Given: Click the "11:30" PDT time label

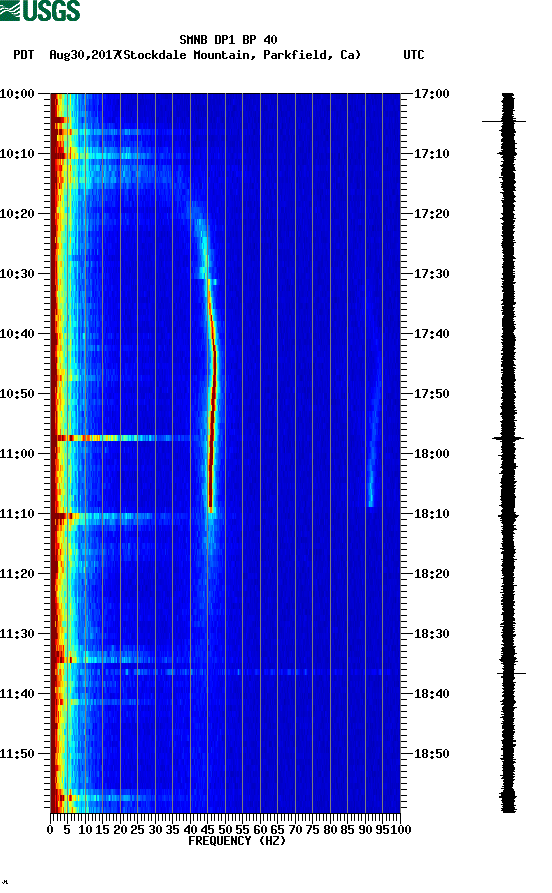Looking at the screenshot, I should (17, 634).
